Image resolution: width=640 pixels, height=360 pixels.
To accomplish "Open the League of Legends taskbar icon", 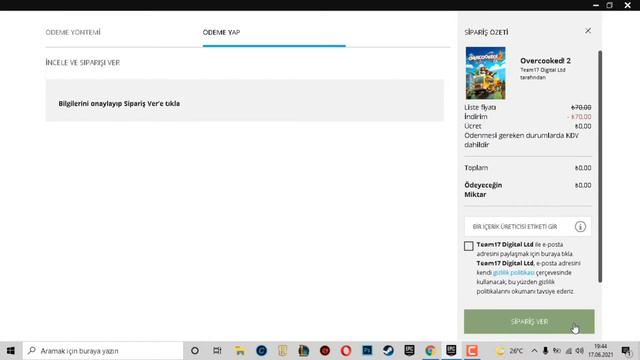I will (x=303, y=351).
